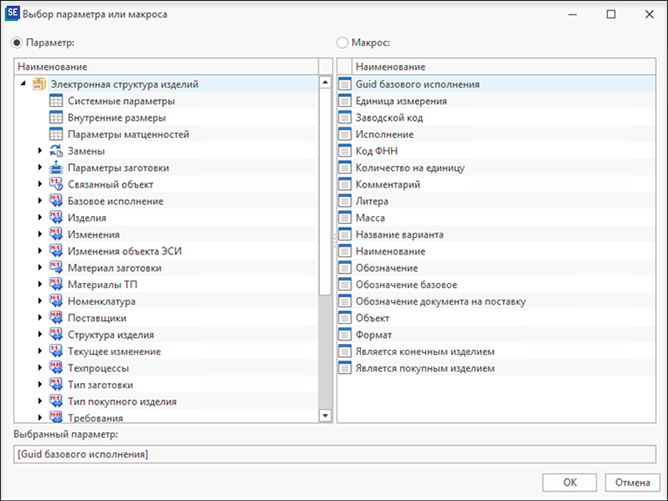Screen dimensions: 668x501
Task: Click the Замены swap icon
Action: click(x=56, y=151)
